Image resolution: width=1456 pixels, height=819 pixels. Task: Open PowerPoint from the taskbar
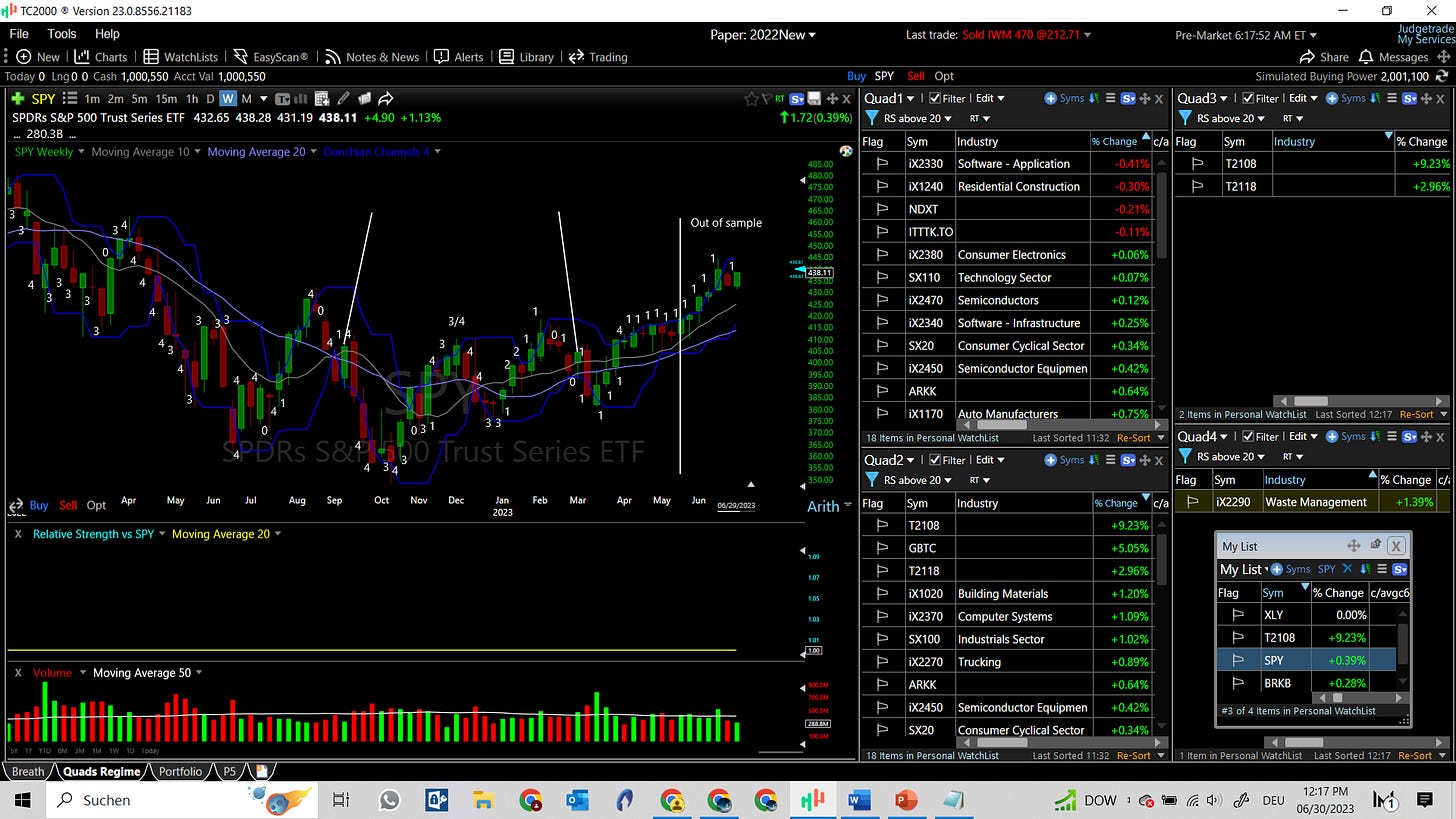(x=905, y=800)
